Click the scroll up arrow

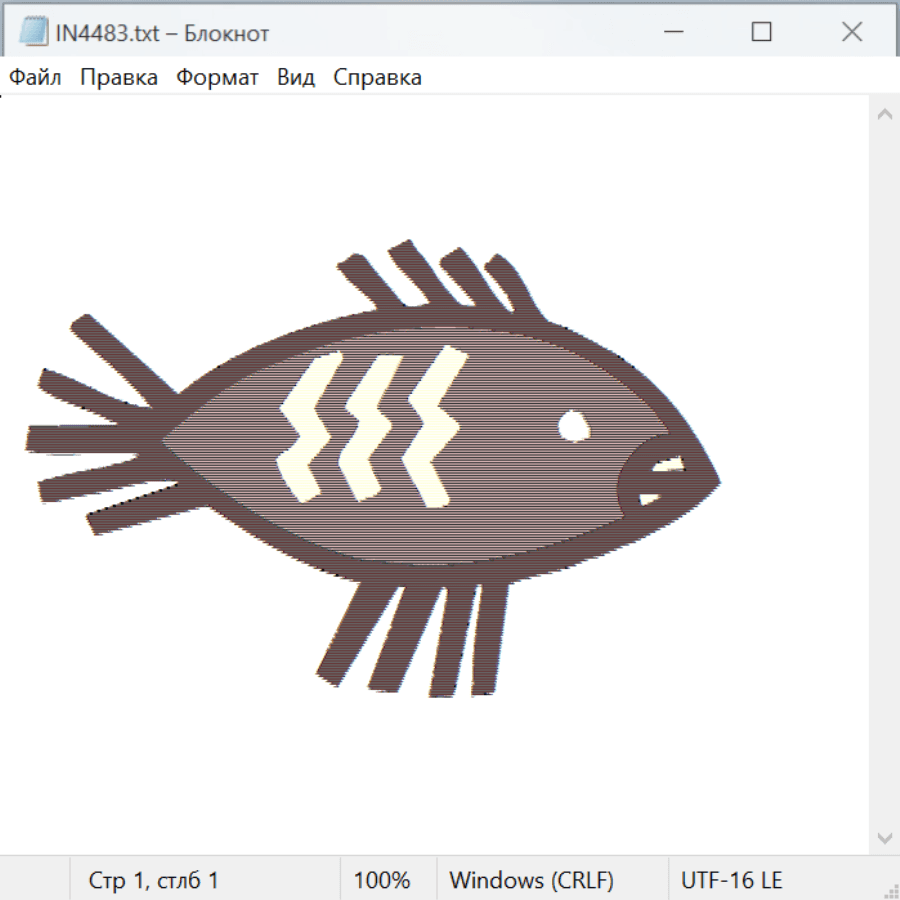(884, 115)
